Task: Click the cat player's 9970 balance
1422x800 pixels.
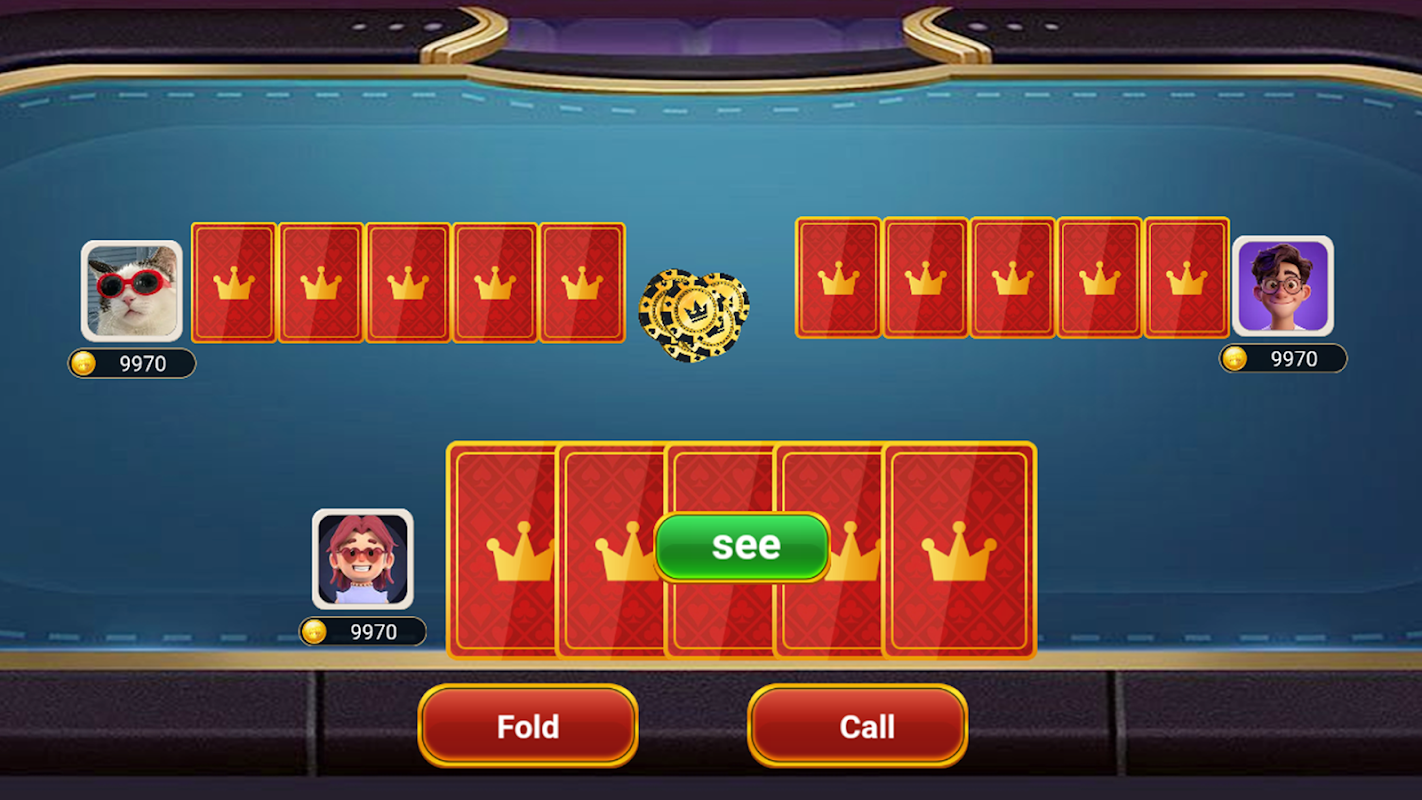Action: [x=143, y=364]
